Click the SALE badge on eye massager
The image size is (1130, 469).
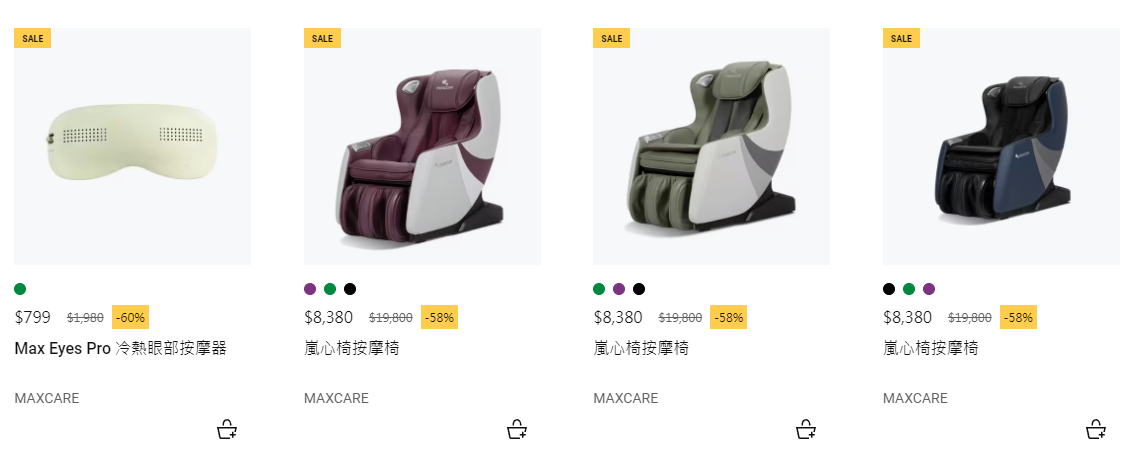point(32,38)
